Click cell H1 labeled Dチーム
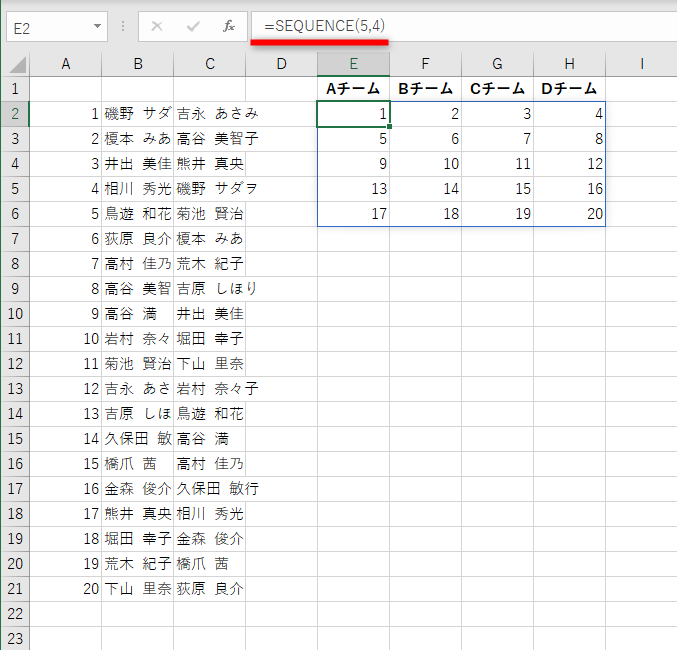677x650 pixels. click(x=569, y=89)
